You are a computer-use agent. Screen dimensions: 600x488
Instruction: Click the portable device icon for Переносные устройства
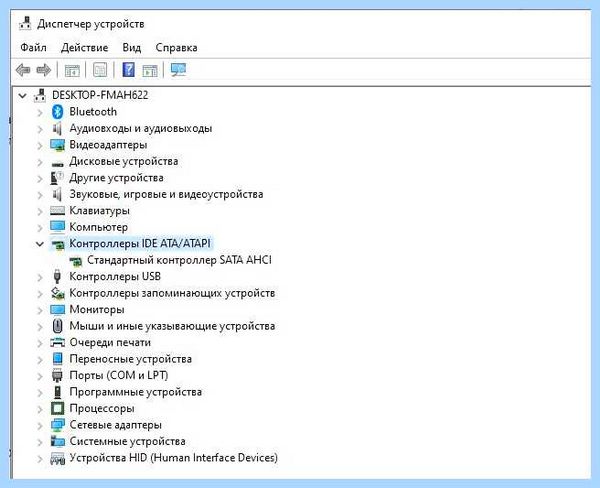click(57, 359)
